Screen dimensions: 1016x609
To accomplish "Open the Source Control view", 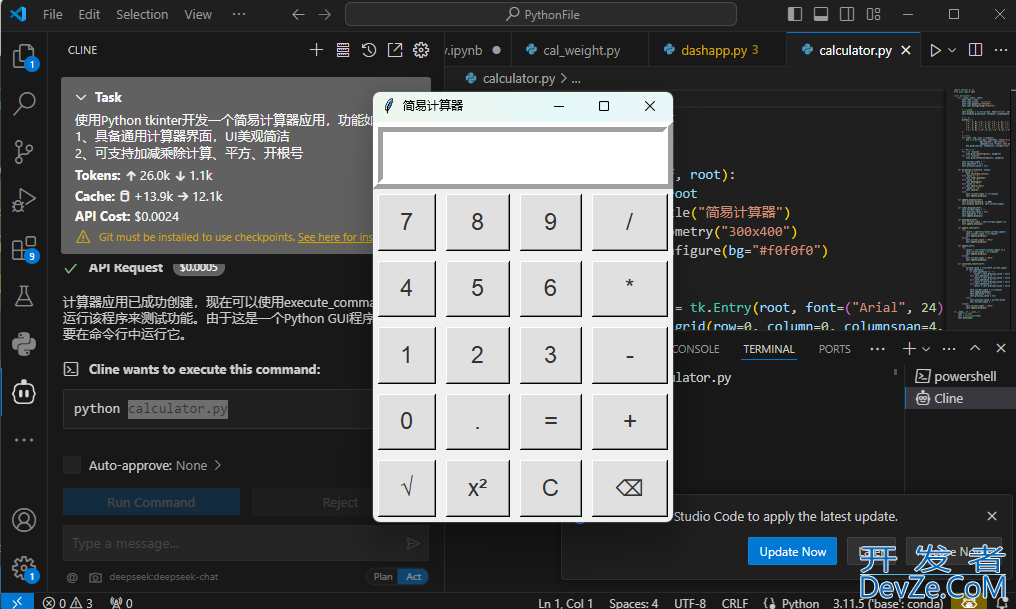I will (x=24, y=152).
